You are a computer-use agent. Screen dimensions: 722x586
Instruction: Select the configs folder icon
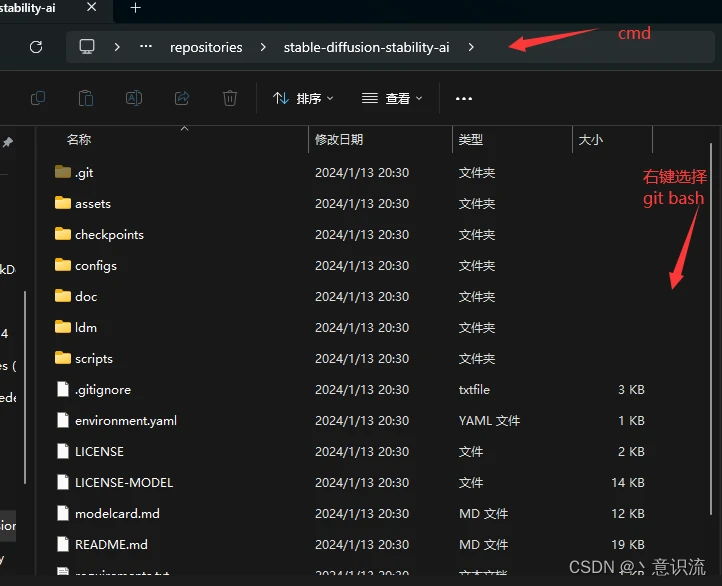pos(63,265)
